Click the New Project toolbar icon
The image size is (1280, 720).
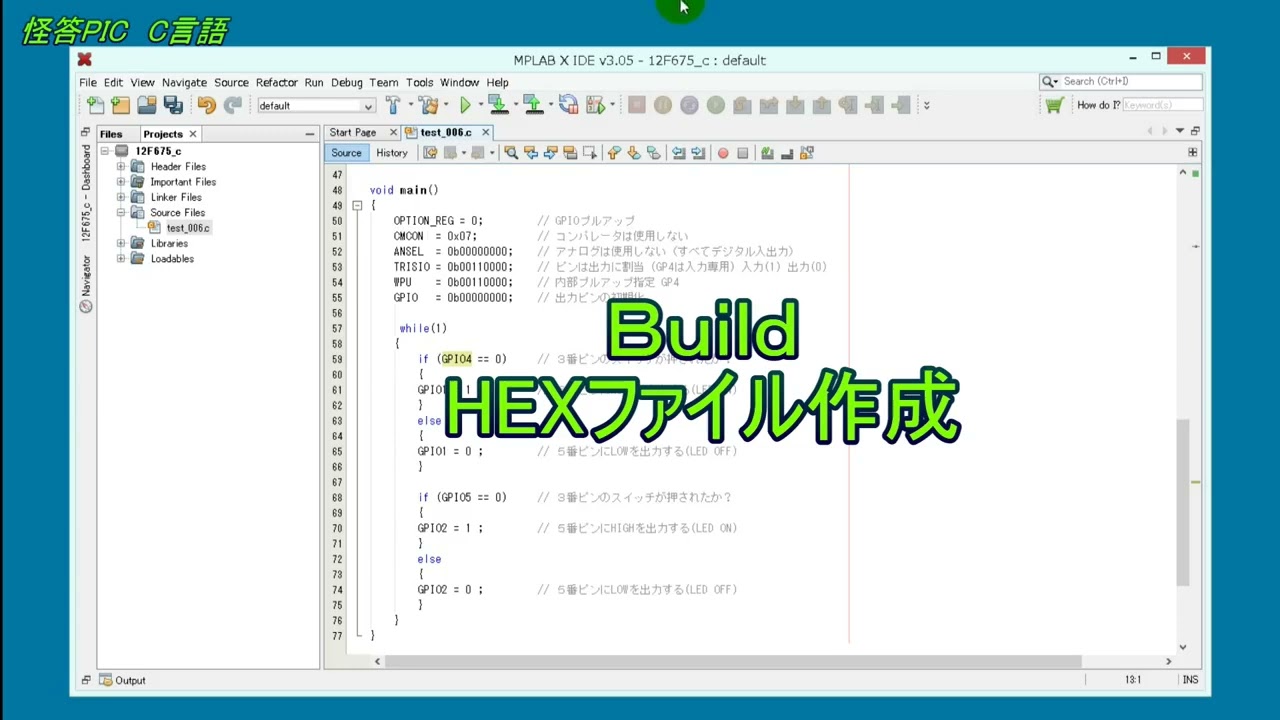coord(120,105)
